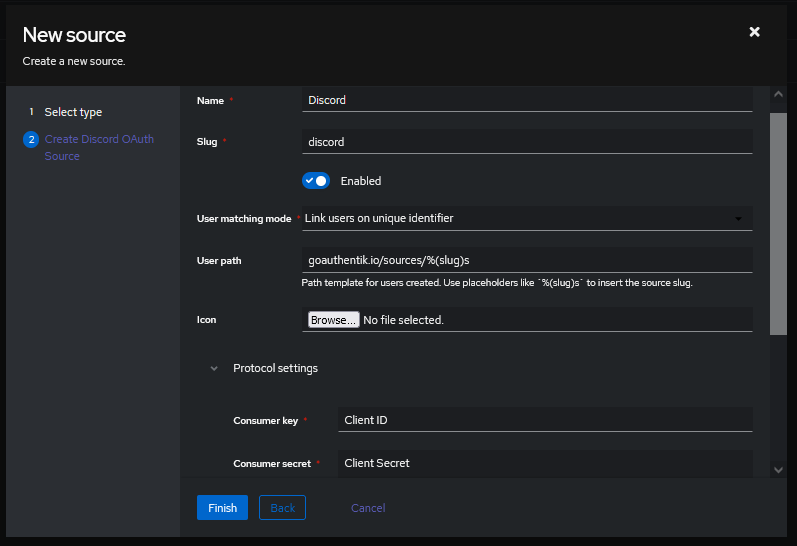Browse for an icon file

(333, 320)
